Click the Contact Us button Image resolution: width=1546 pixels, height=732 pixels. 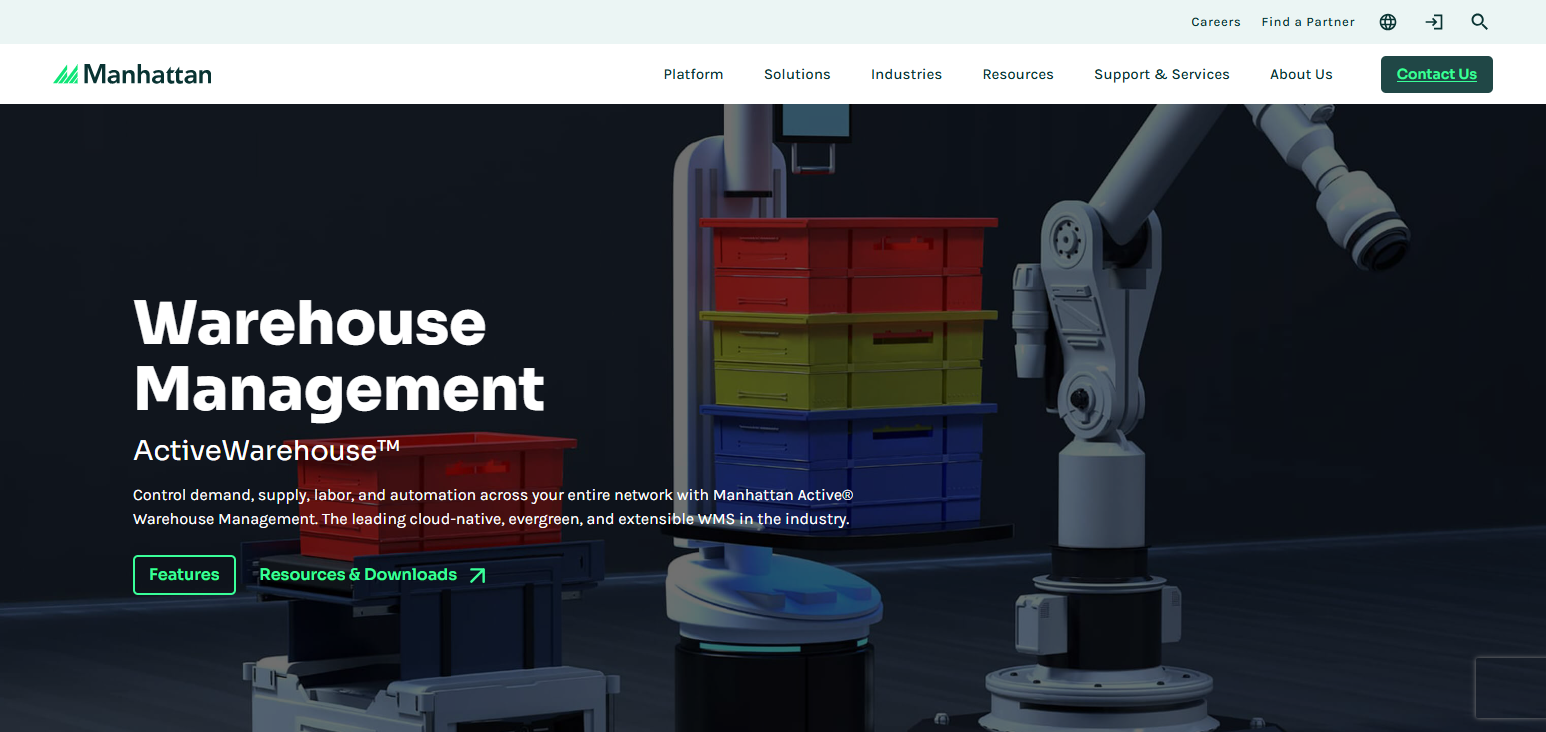tap(1437, 74)
